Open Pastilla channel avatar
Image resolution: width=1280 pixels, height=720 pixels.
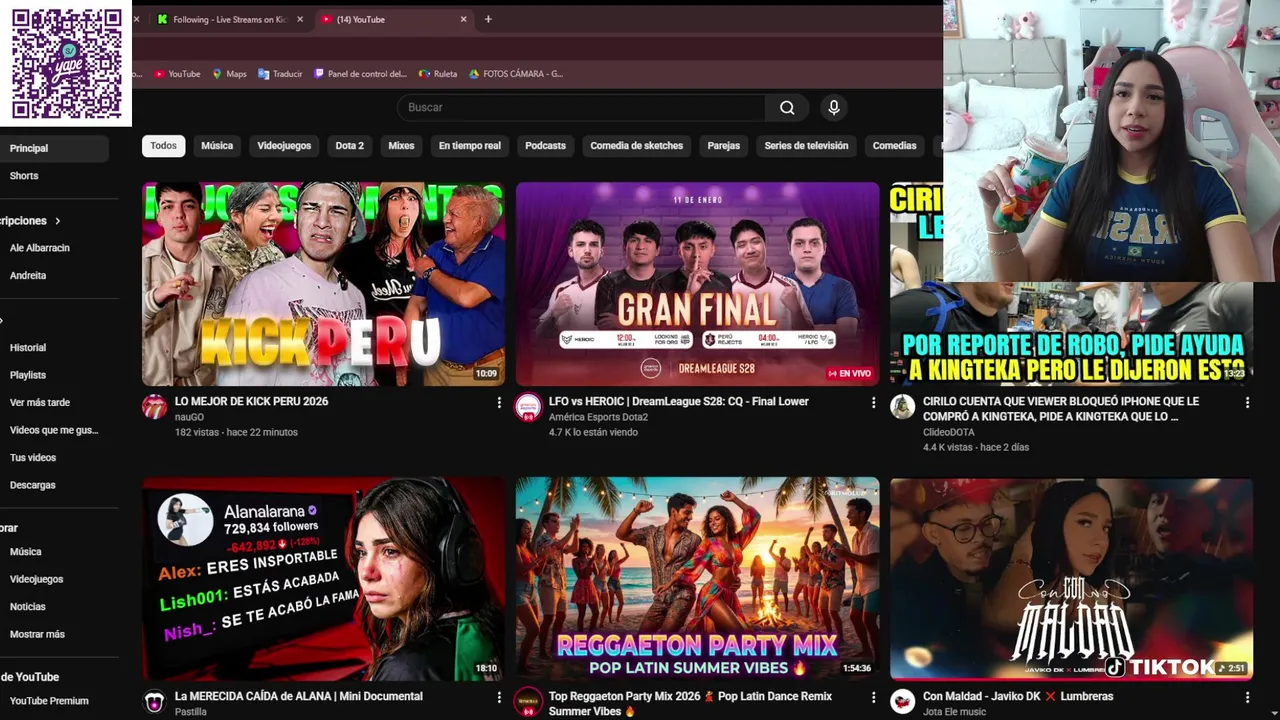click(x=155, y=701)
